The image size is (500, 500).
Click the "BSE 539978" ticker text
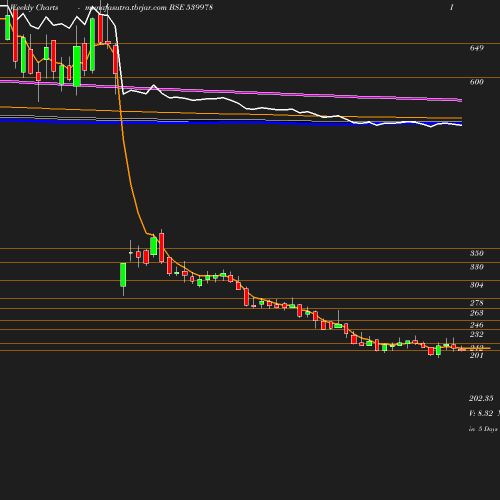tap(191, 7)
